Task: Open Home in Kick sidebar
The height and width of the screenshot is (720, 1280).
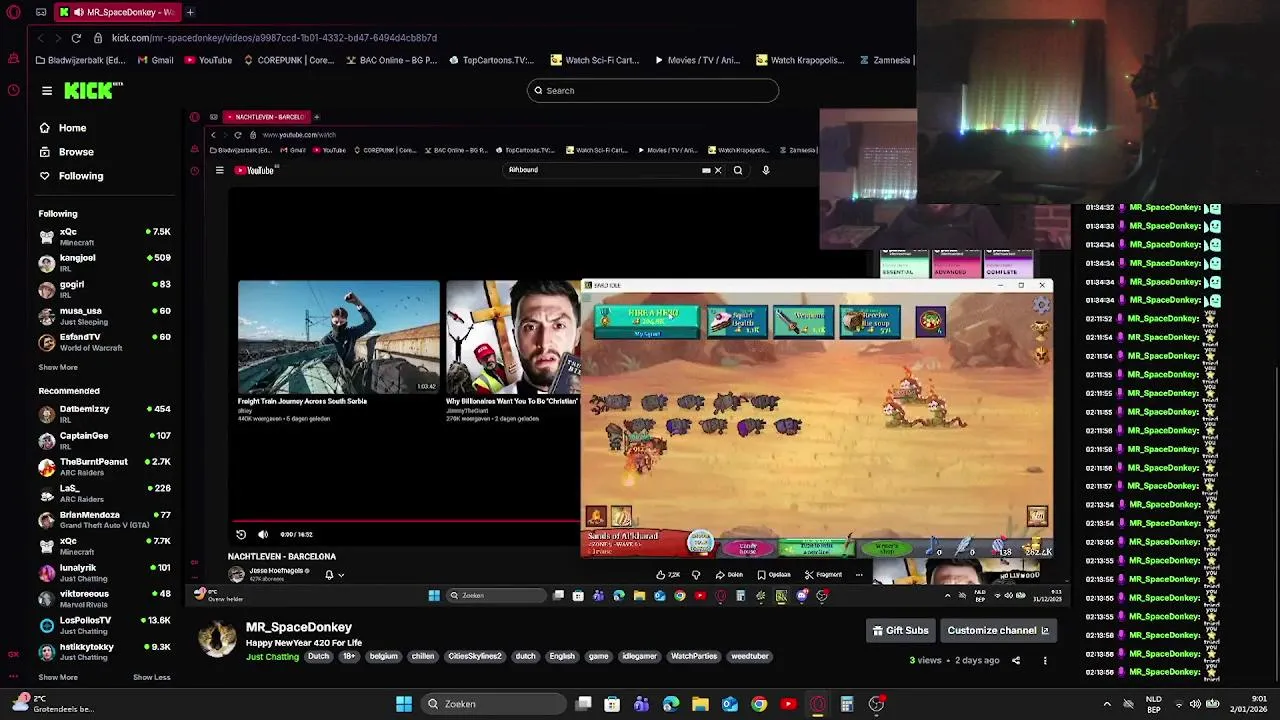Action: pyautogui.click(x=63, y=128)
